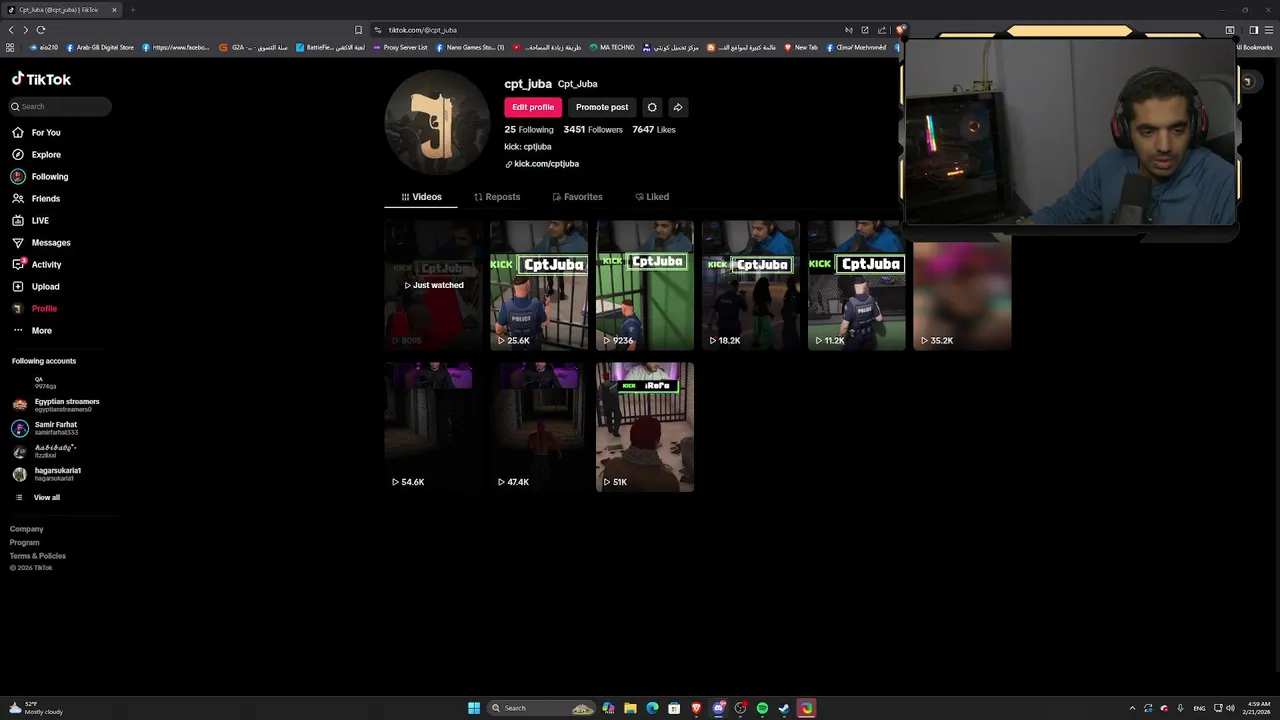This screenshot has height=720, width=1280.
Task: Reload the page with refresh icon
Action: 41,30
